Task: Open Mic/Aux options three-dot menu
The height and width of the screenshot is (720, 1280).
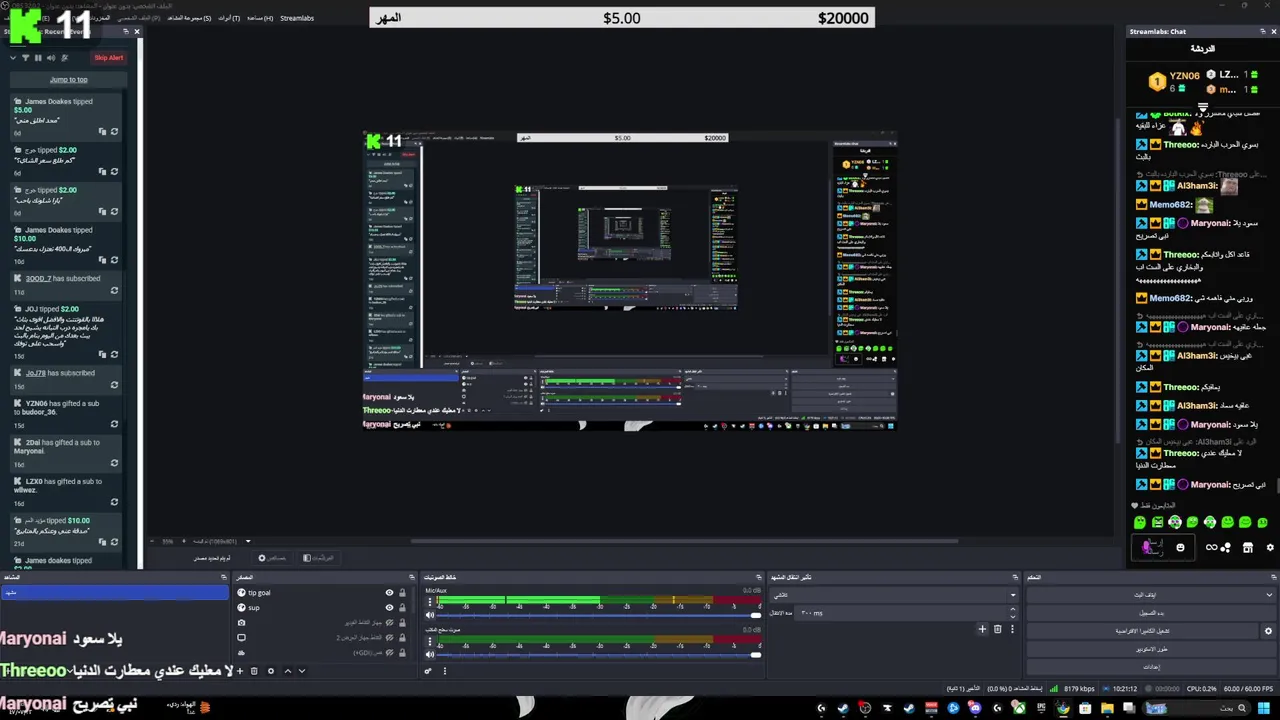Action: click(430, 602)
